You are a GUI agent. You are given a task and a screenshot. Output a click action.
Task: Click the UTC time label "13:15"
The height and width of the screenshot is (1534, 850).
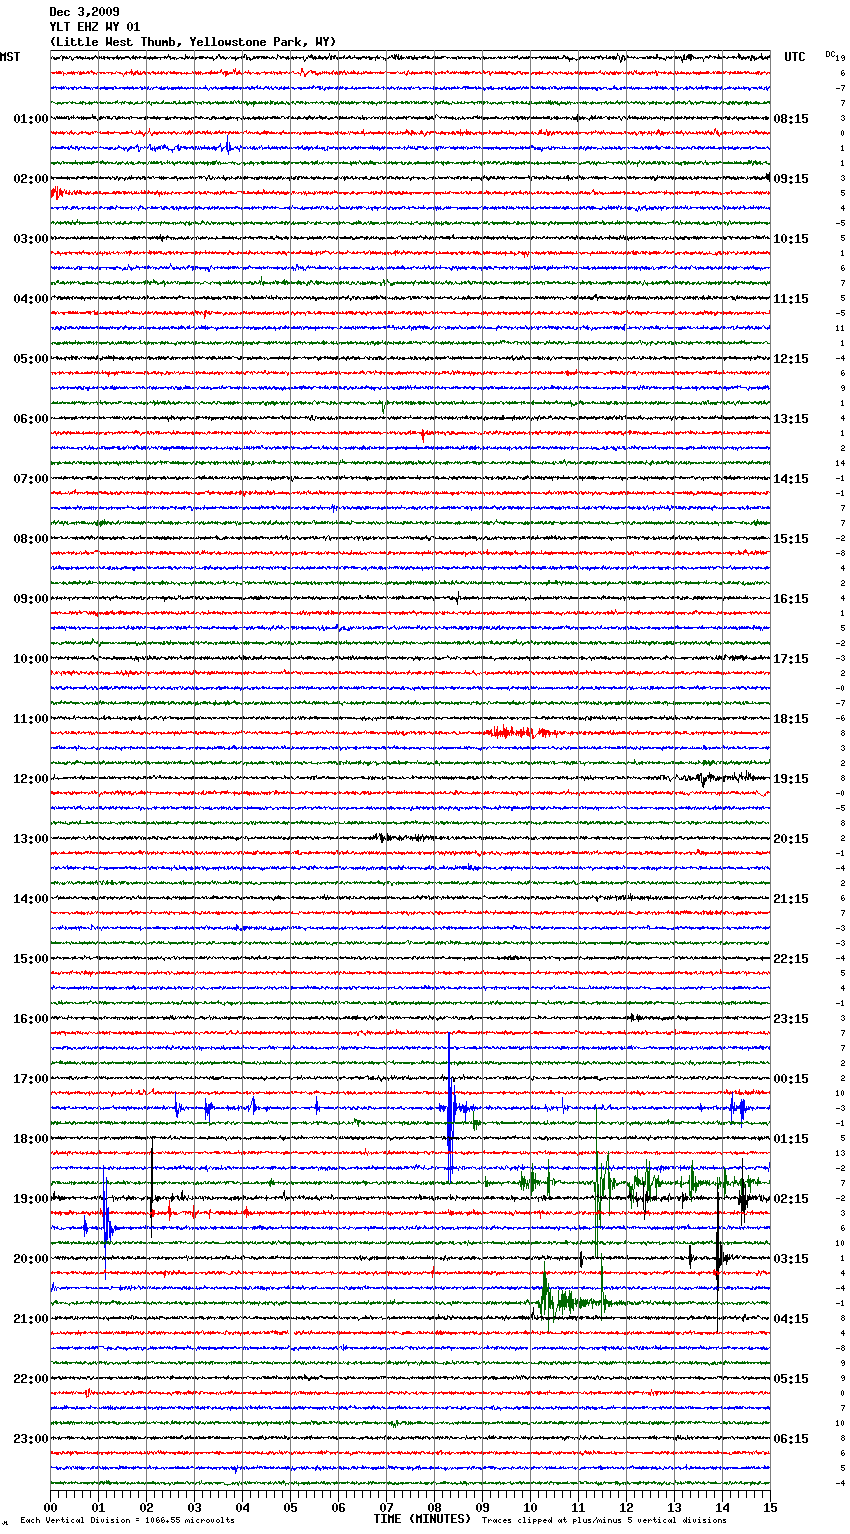[791, 419]
